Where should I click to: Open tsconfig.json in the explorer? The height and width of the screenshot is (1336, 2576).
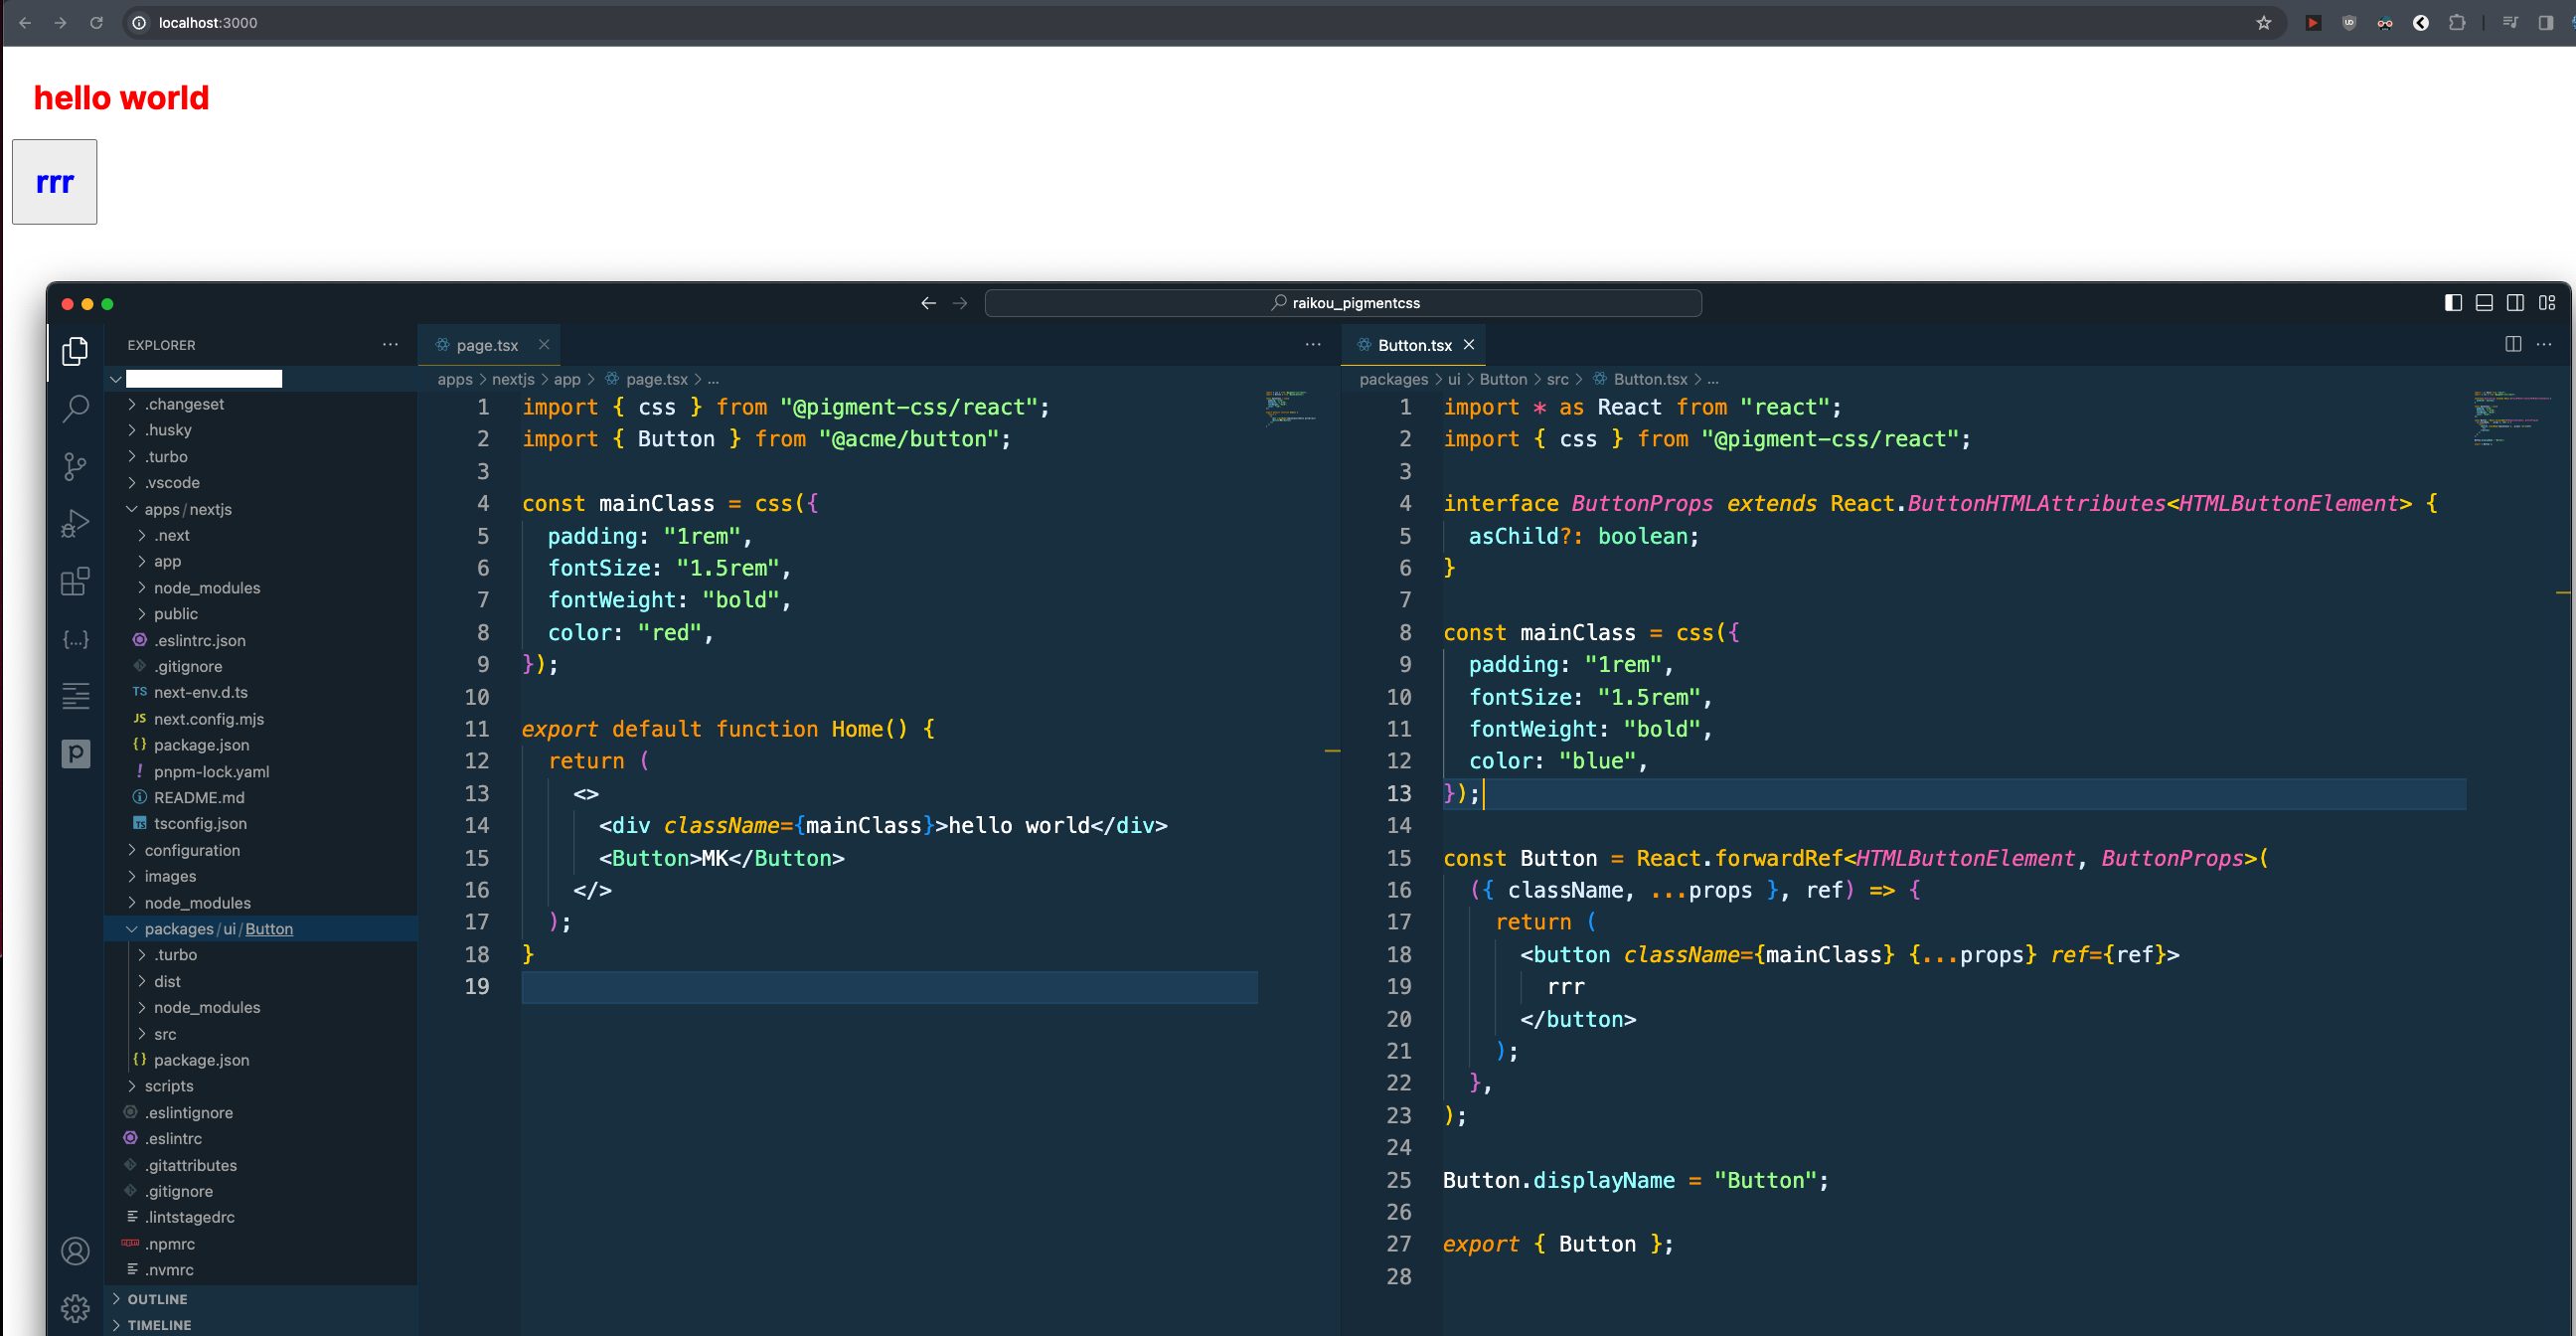[x=260, y=823]
